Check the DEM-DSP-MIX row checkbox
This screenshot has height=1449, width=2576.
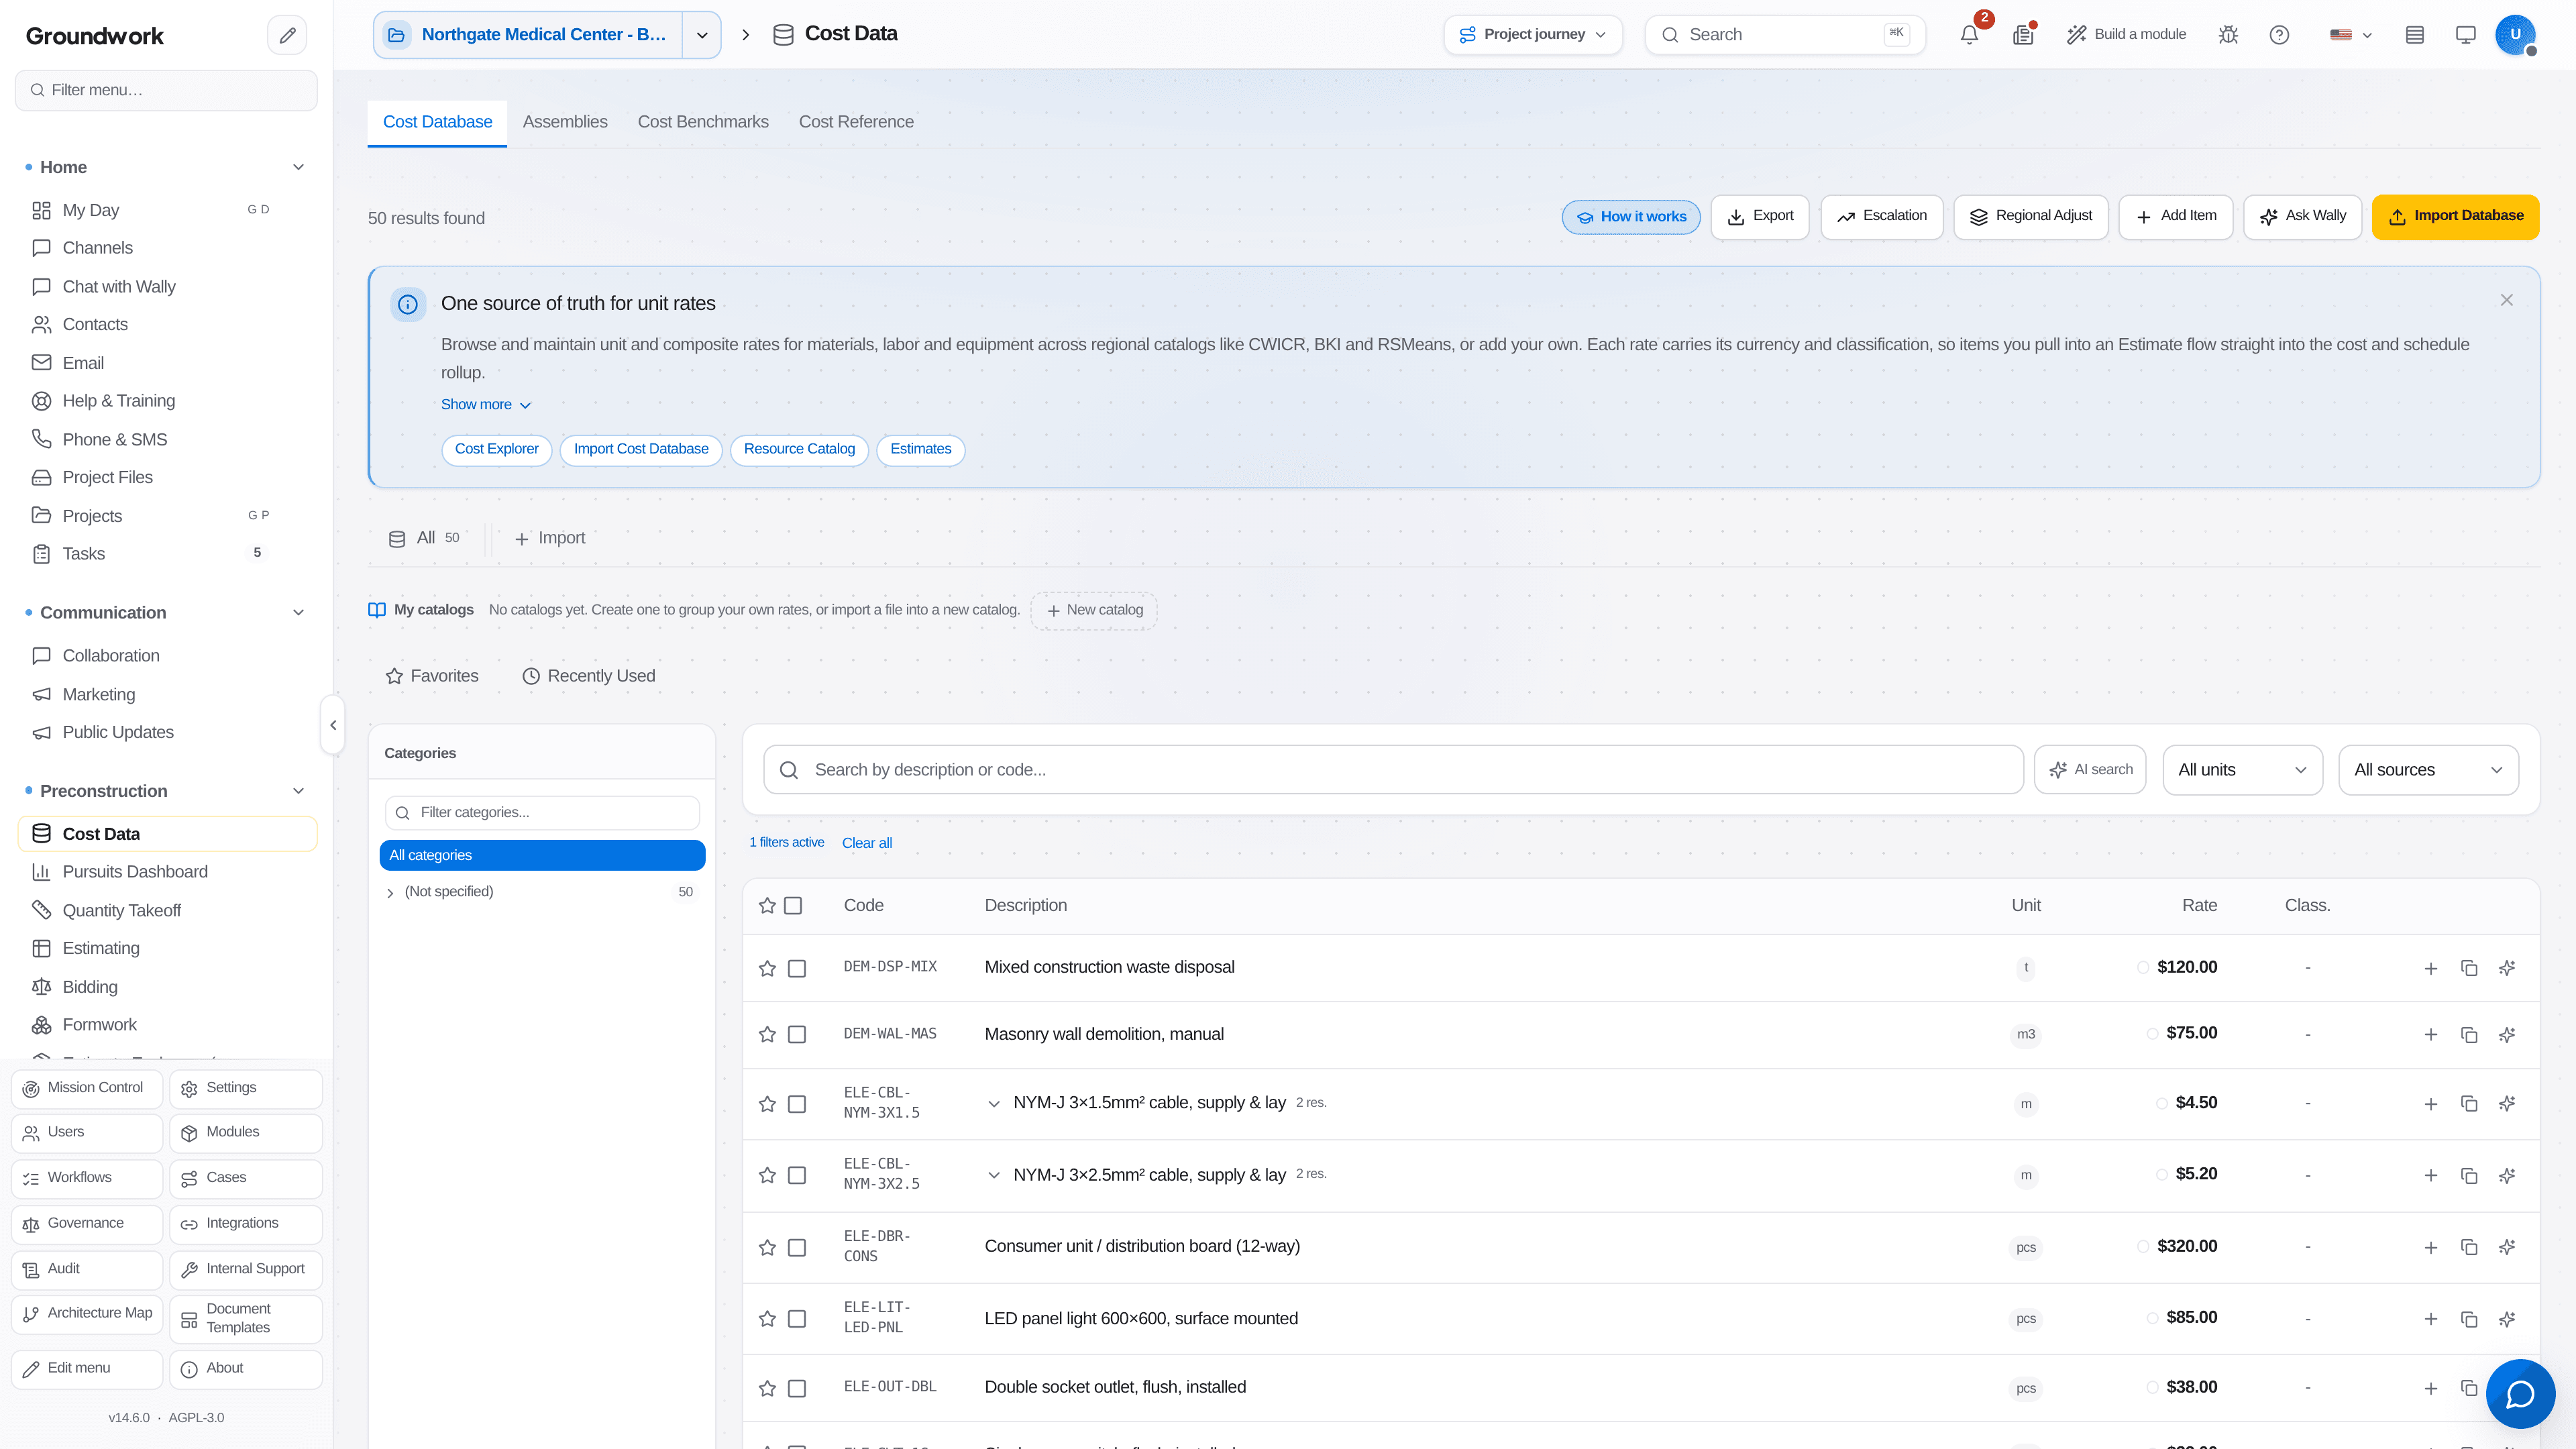797,968
